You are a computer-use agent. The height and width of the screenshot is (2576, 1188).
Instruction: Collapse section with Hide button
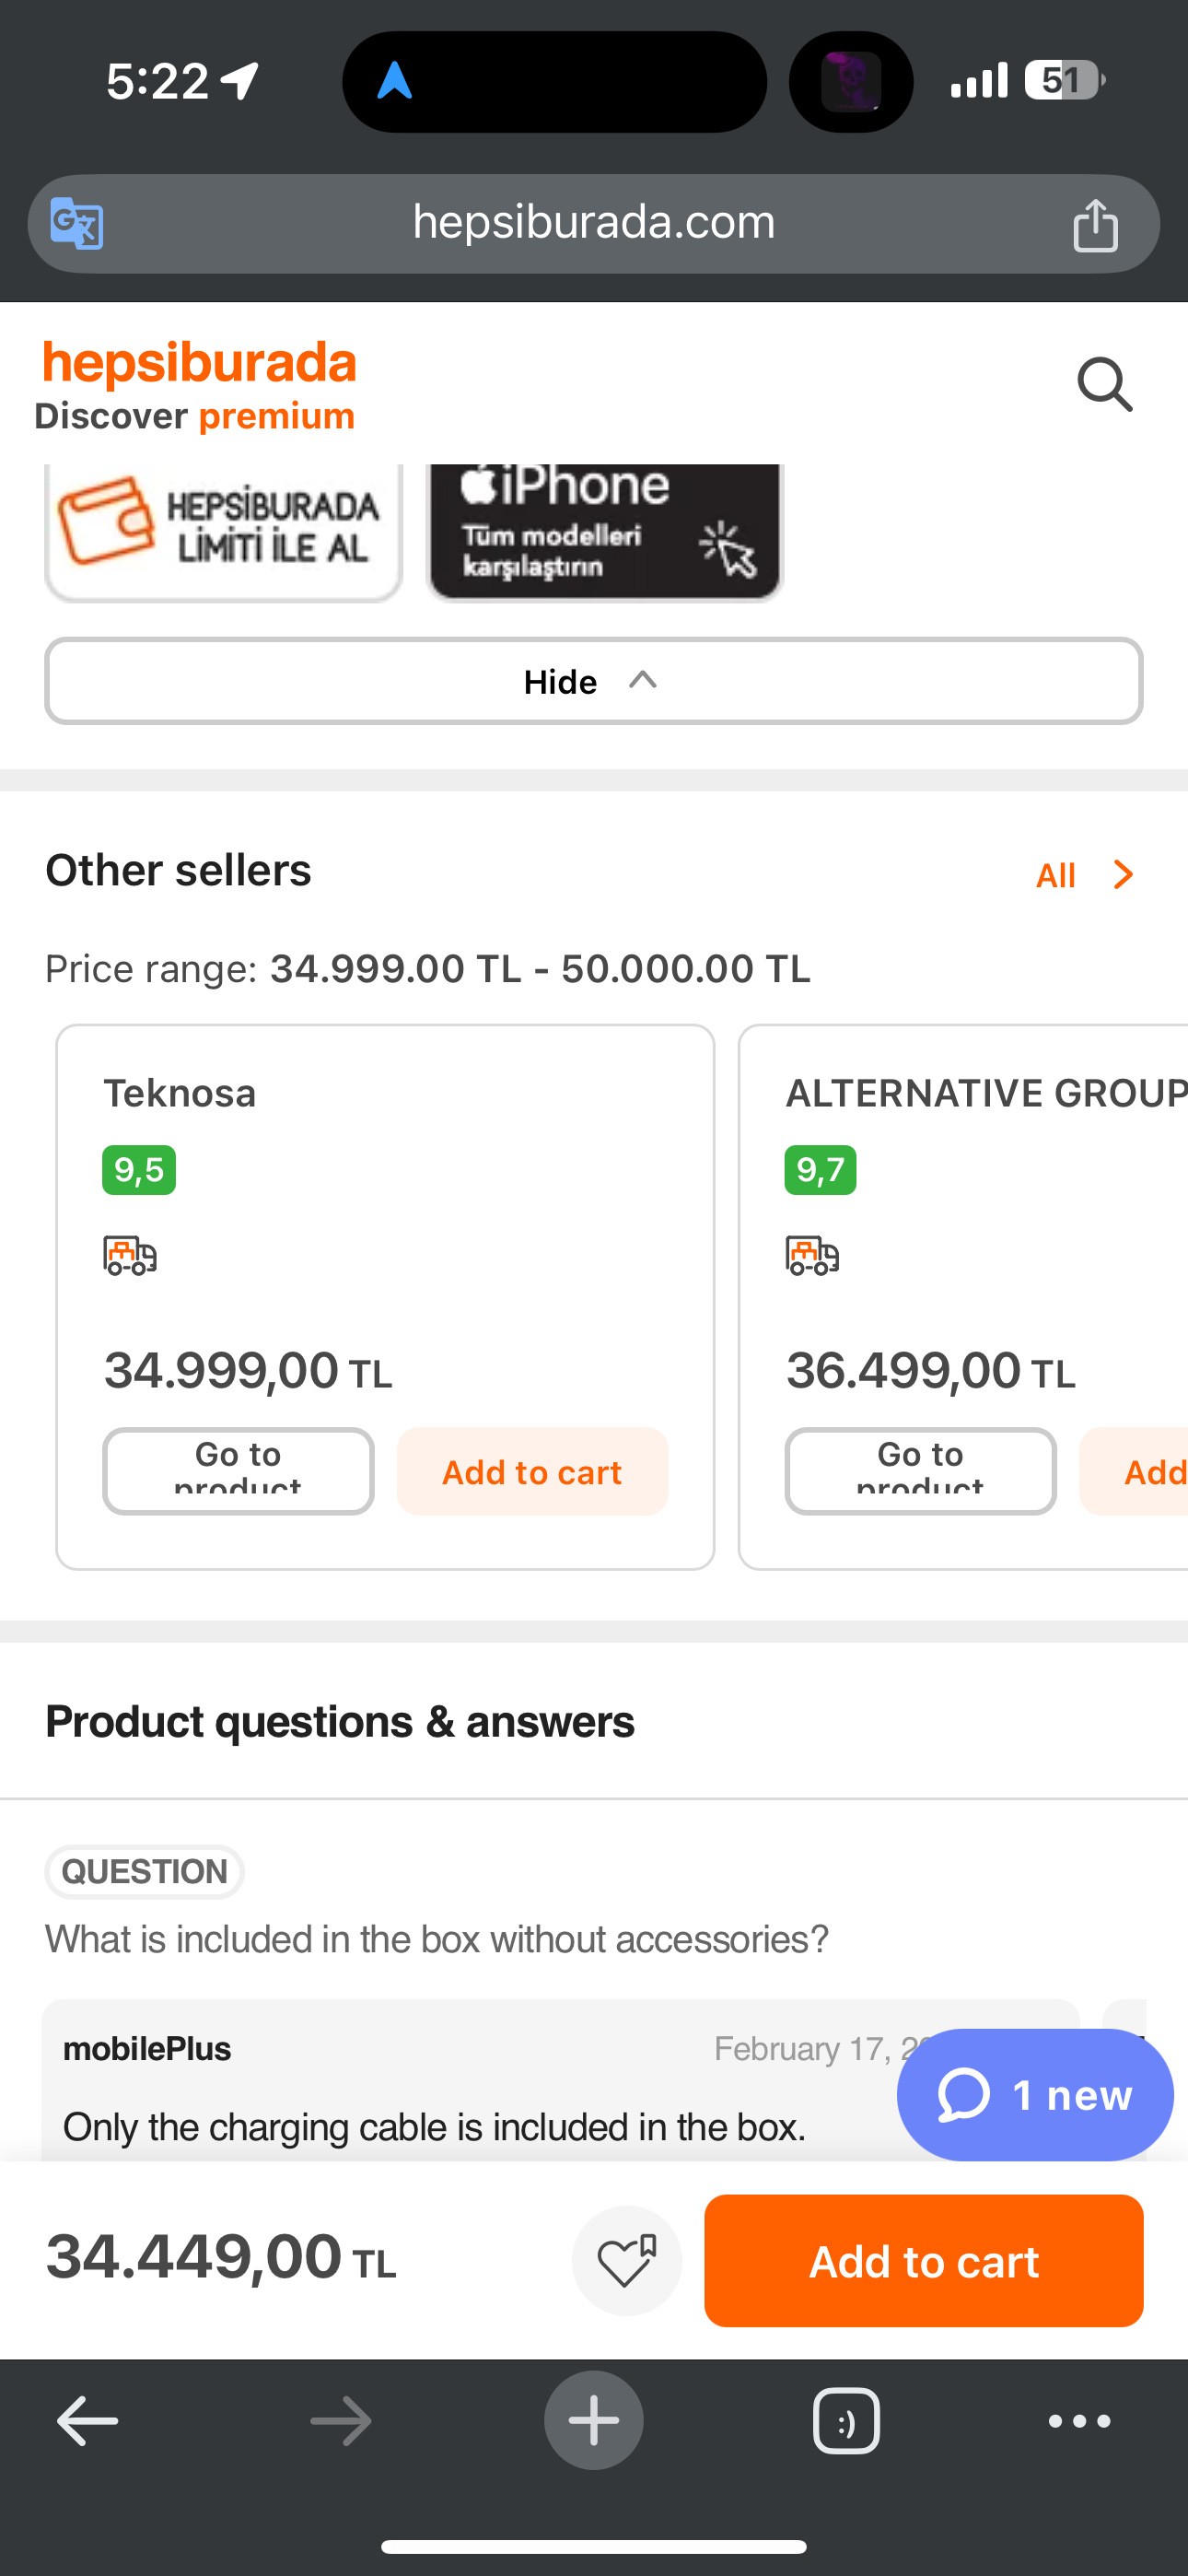[x=594, y=681]
